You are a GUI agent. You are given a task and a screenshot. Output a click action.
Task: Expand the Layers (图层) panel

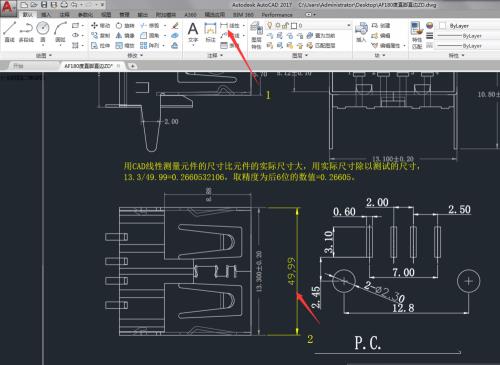(299, 55)
